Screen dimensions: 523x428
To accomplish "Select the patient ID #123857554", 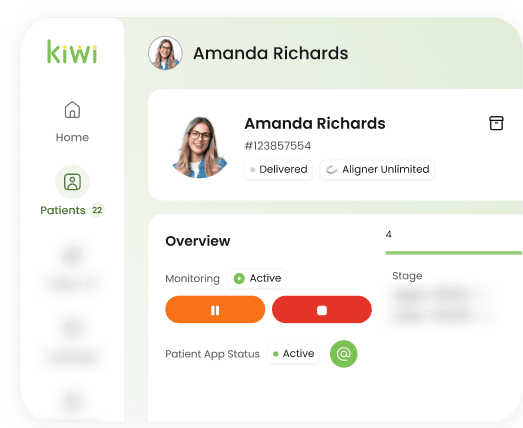I will 278,146.
